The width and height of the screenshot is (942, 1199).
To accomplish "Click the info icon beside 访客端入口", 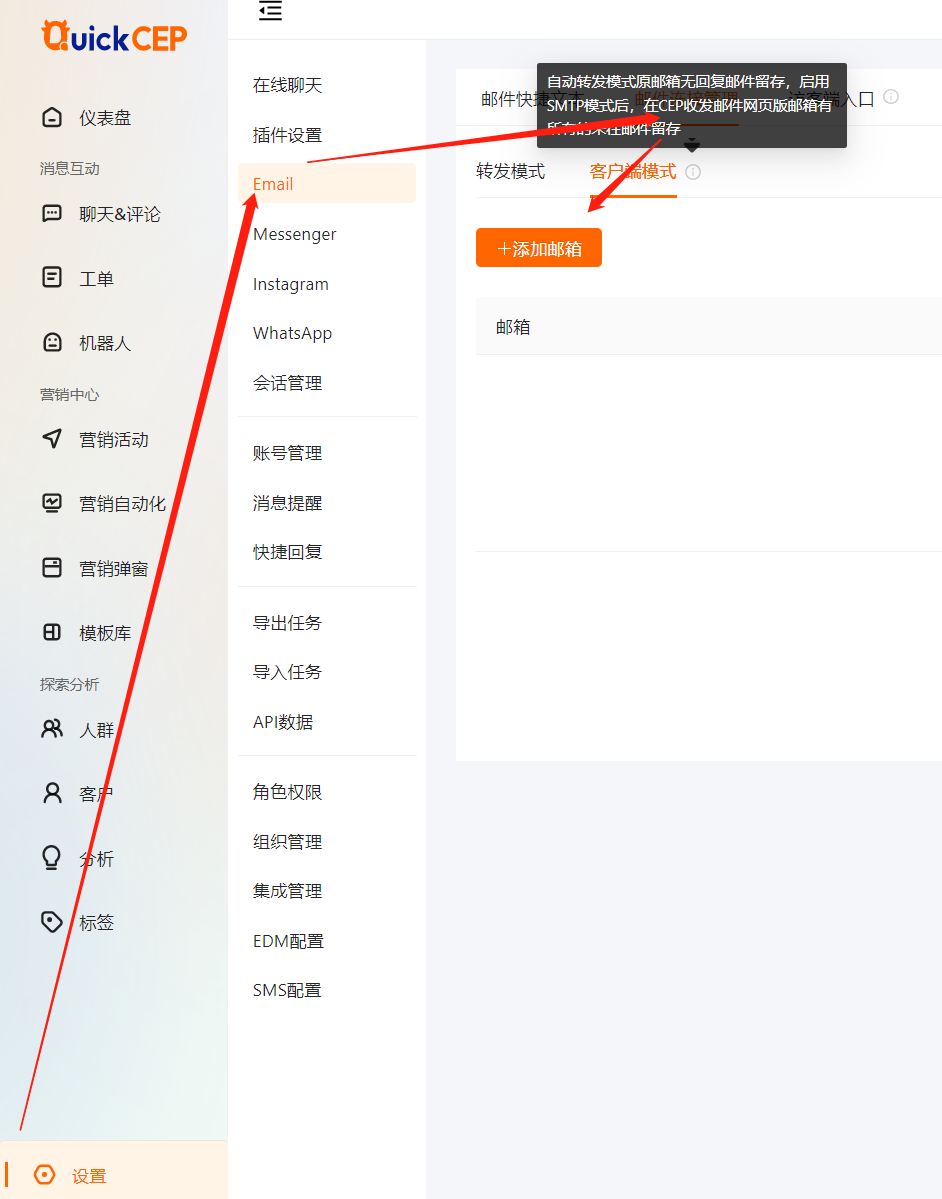I will pos(891,96).
